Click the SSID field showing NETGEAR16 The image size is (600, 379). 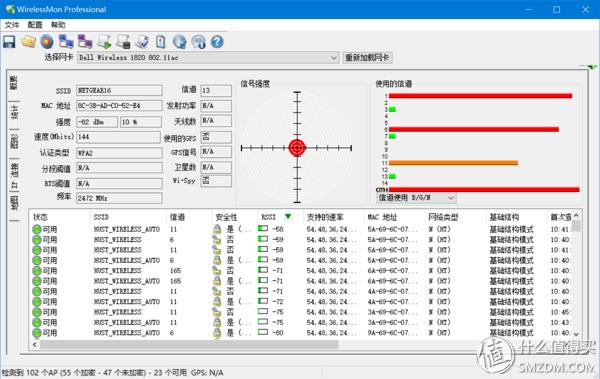[x=119, y=90]
